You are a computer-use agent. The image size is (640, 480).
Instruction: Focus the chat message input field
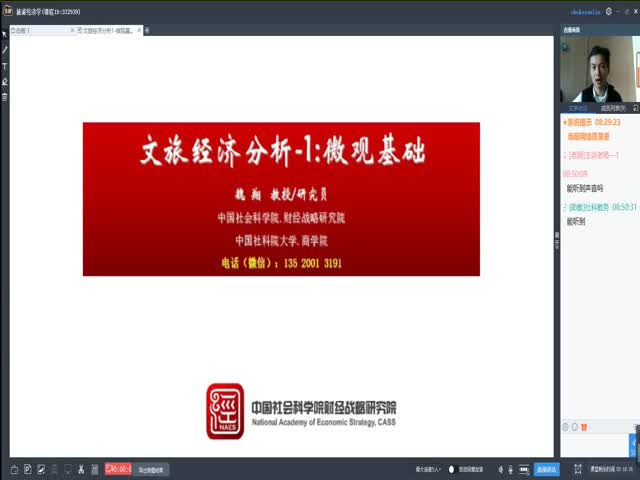click(x=594, y=445)
